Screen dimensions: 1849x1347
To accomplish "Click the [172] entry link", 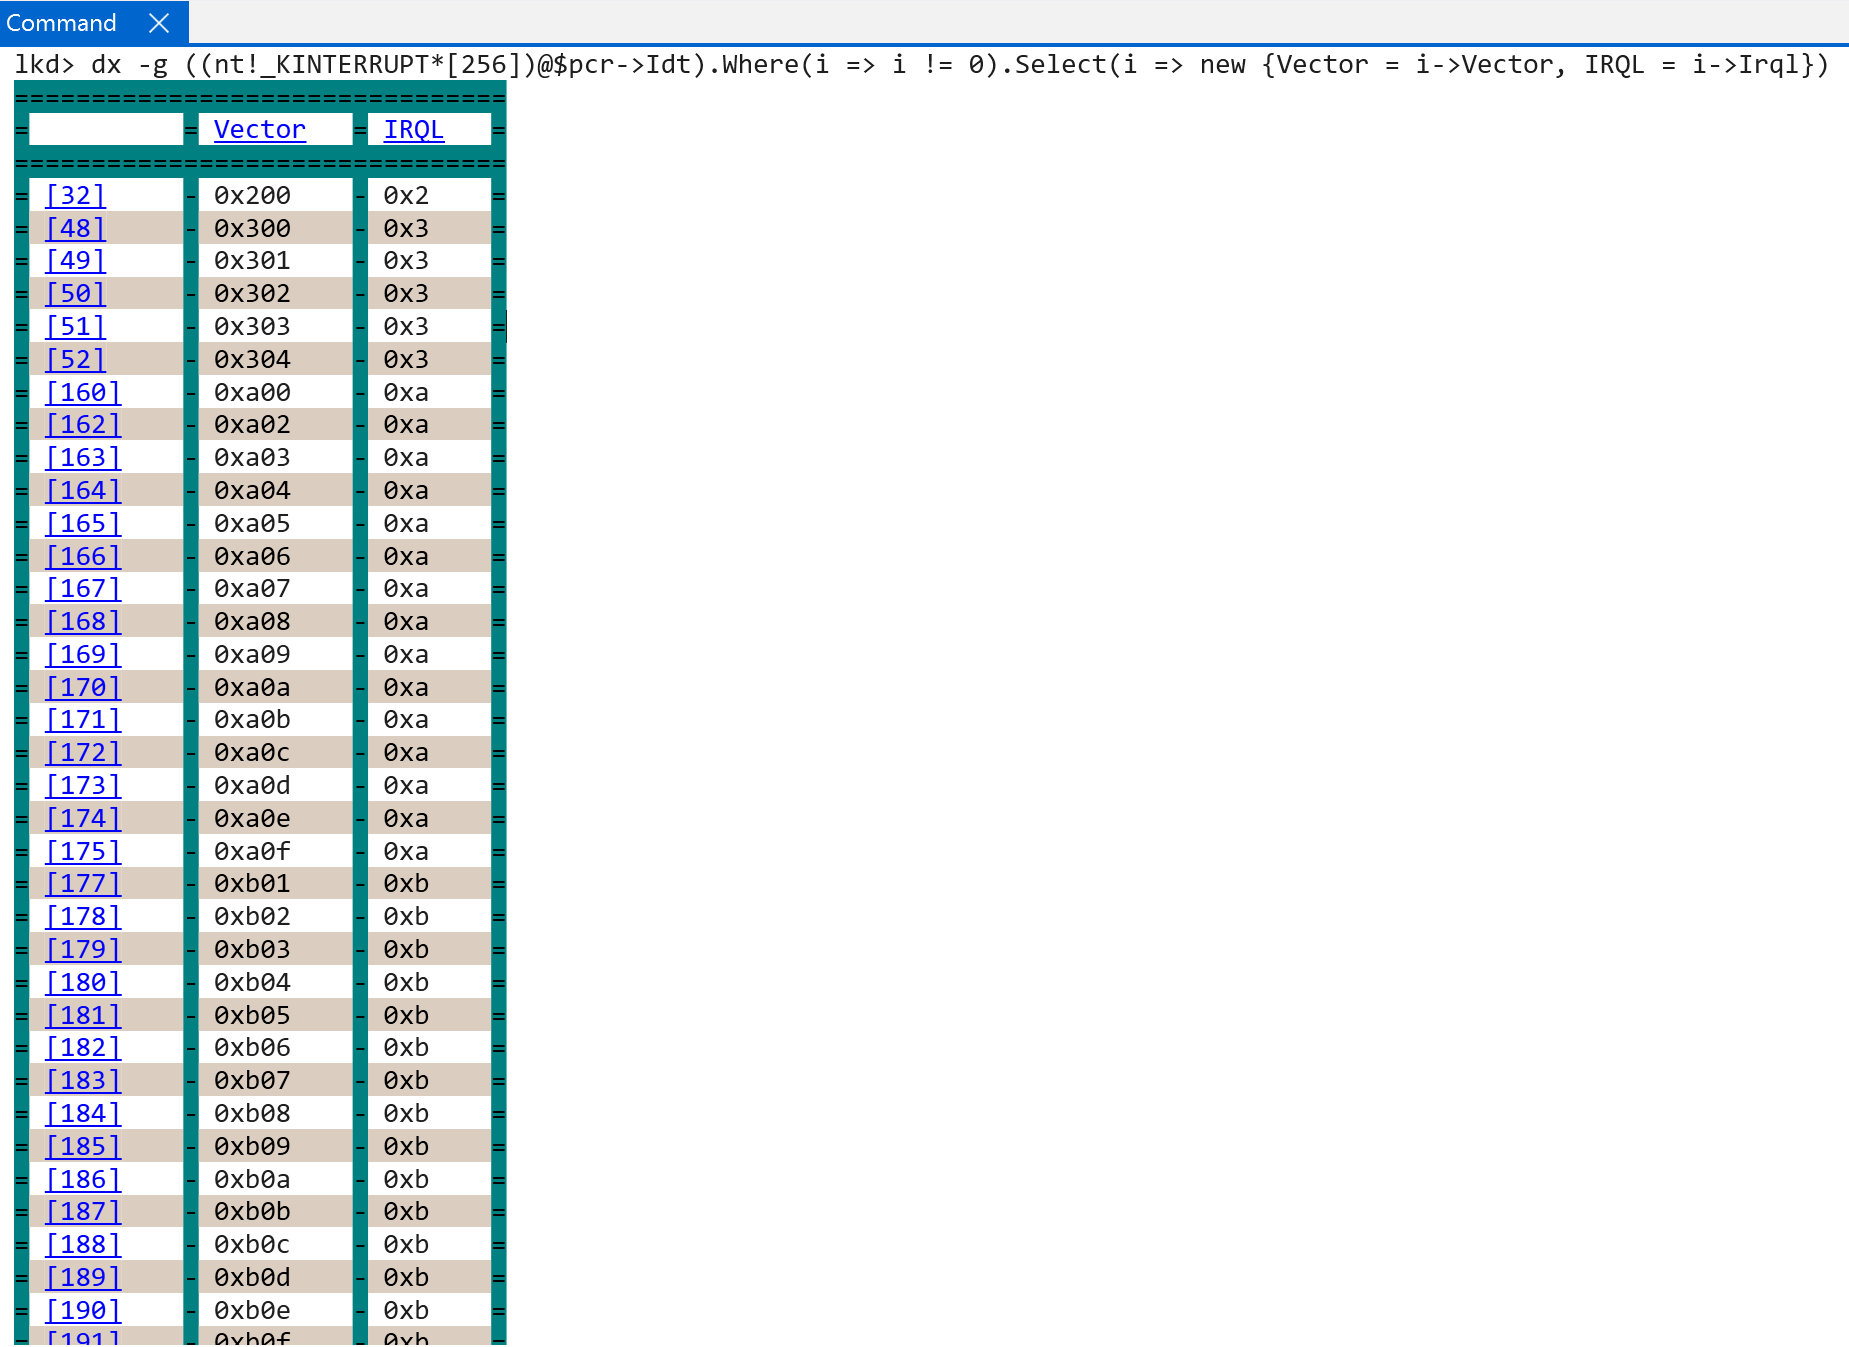I will (x=83, y=753).
